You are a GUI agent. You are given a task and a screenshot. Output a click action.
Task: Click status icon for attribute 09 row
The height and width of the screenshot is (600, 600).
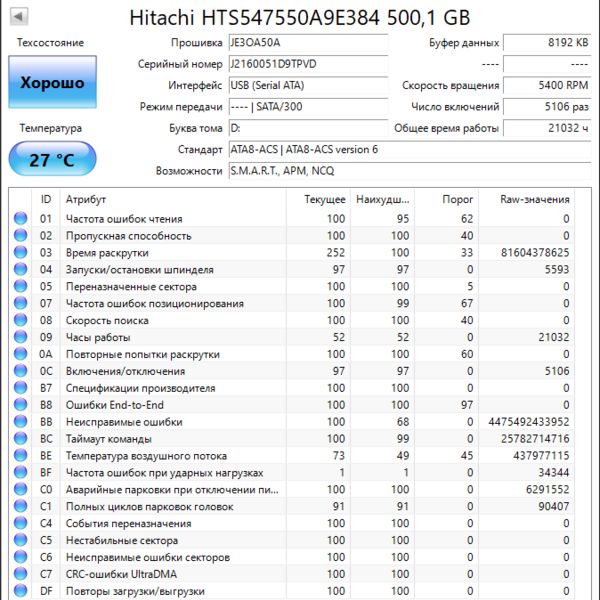tap(21, 337)
